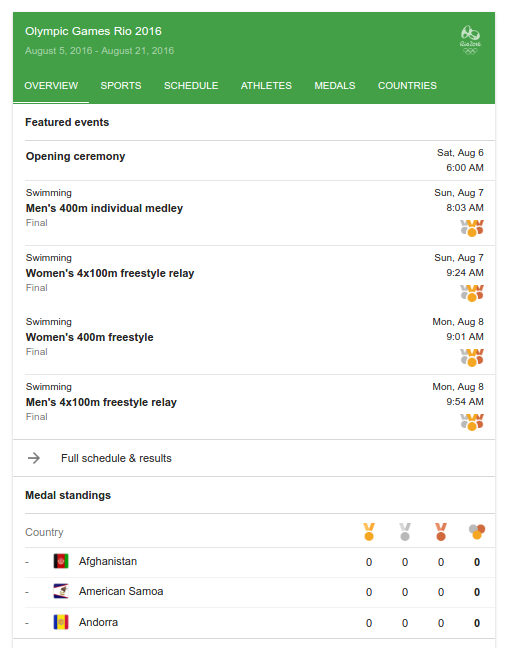
Task: Click medals icon for Men's 400m individual medley
Action: [472, 228]
